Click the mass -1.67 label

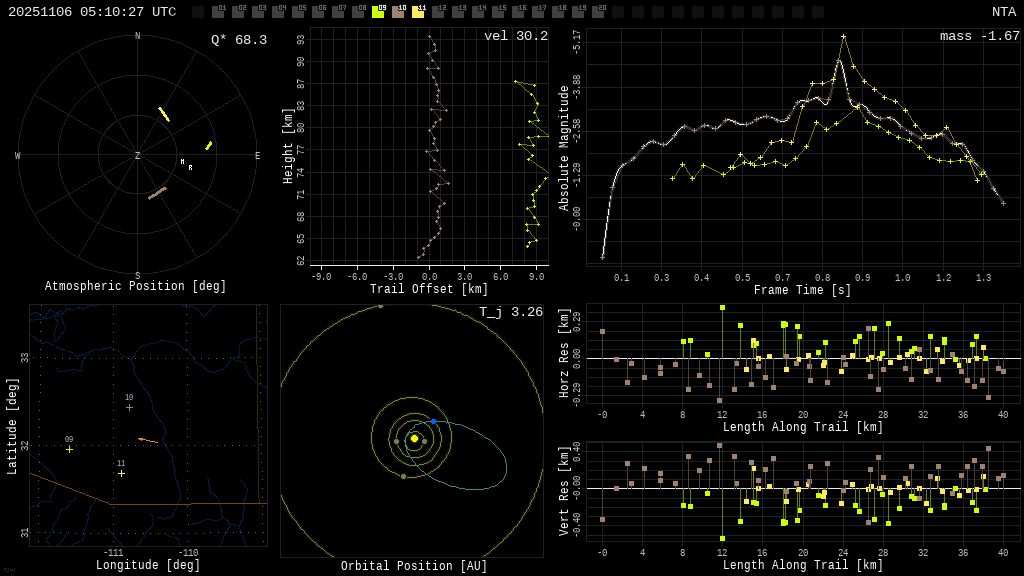pos(979,36)
